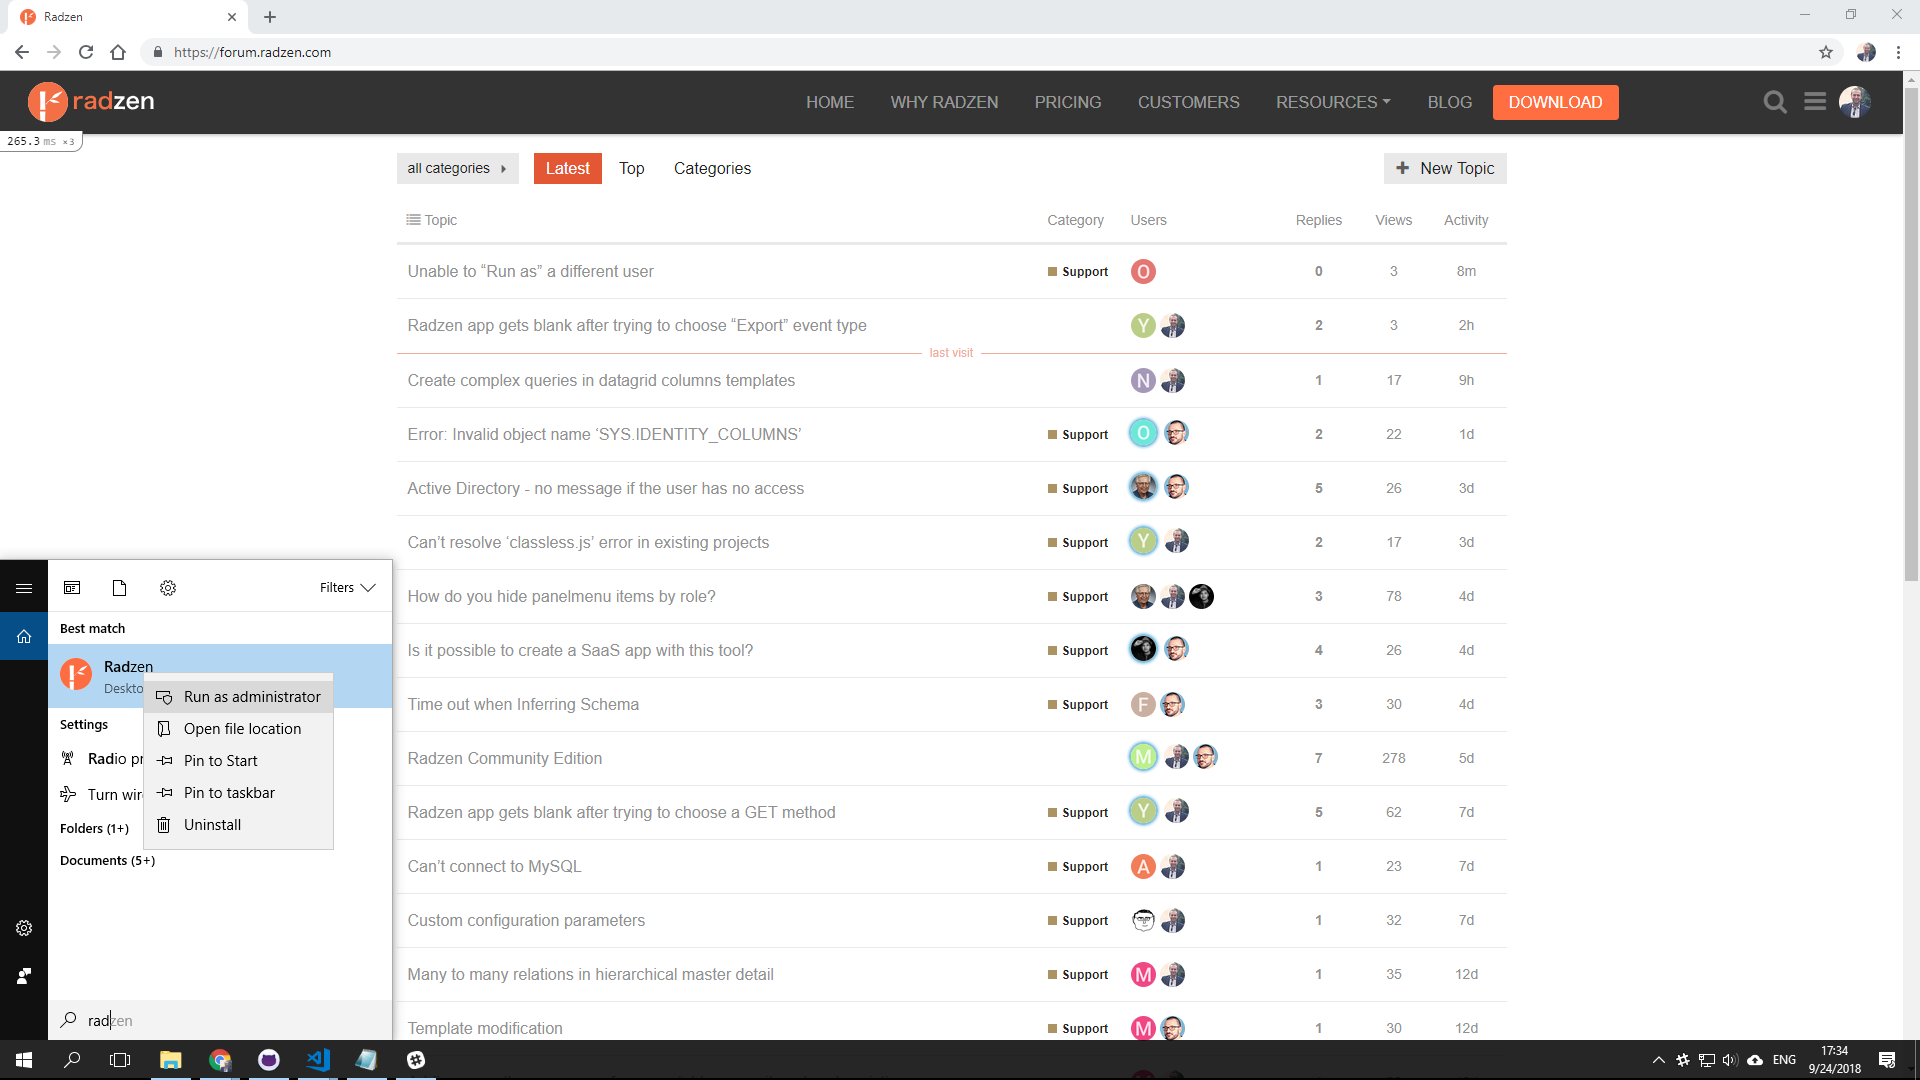The height and width of the screenshot is (1080, 1920).
Task: Filter search results by settings gear icon
Action: [168, 588]
